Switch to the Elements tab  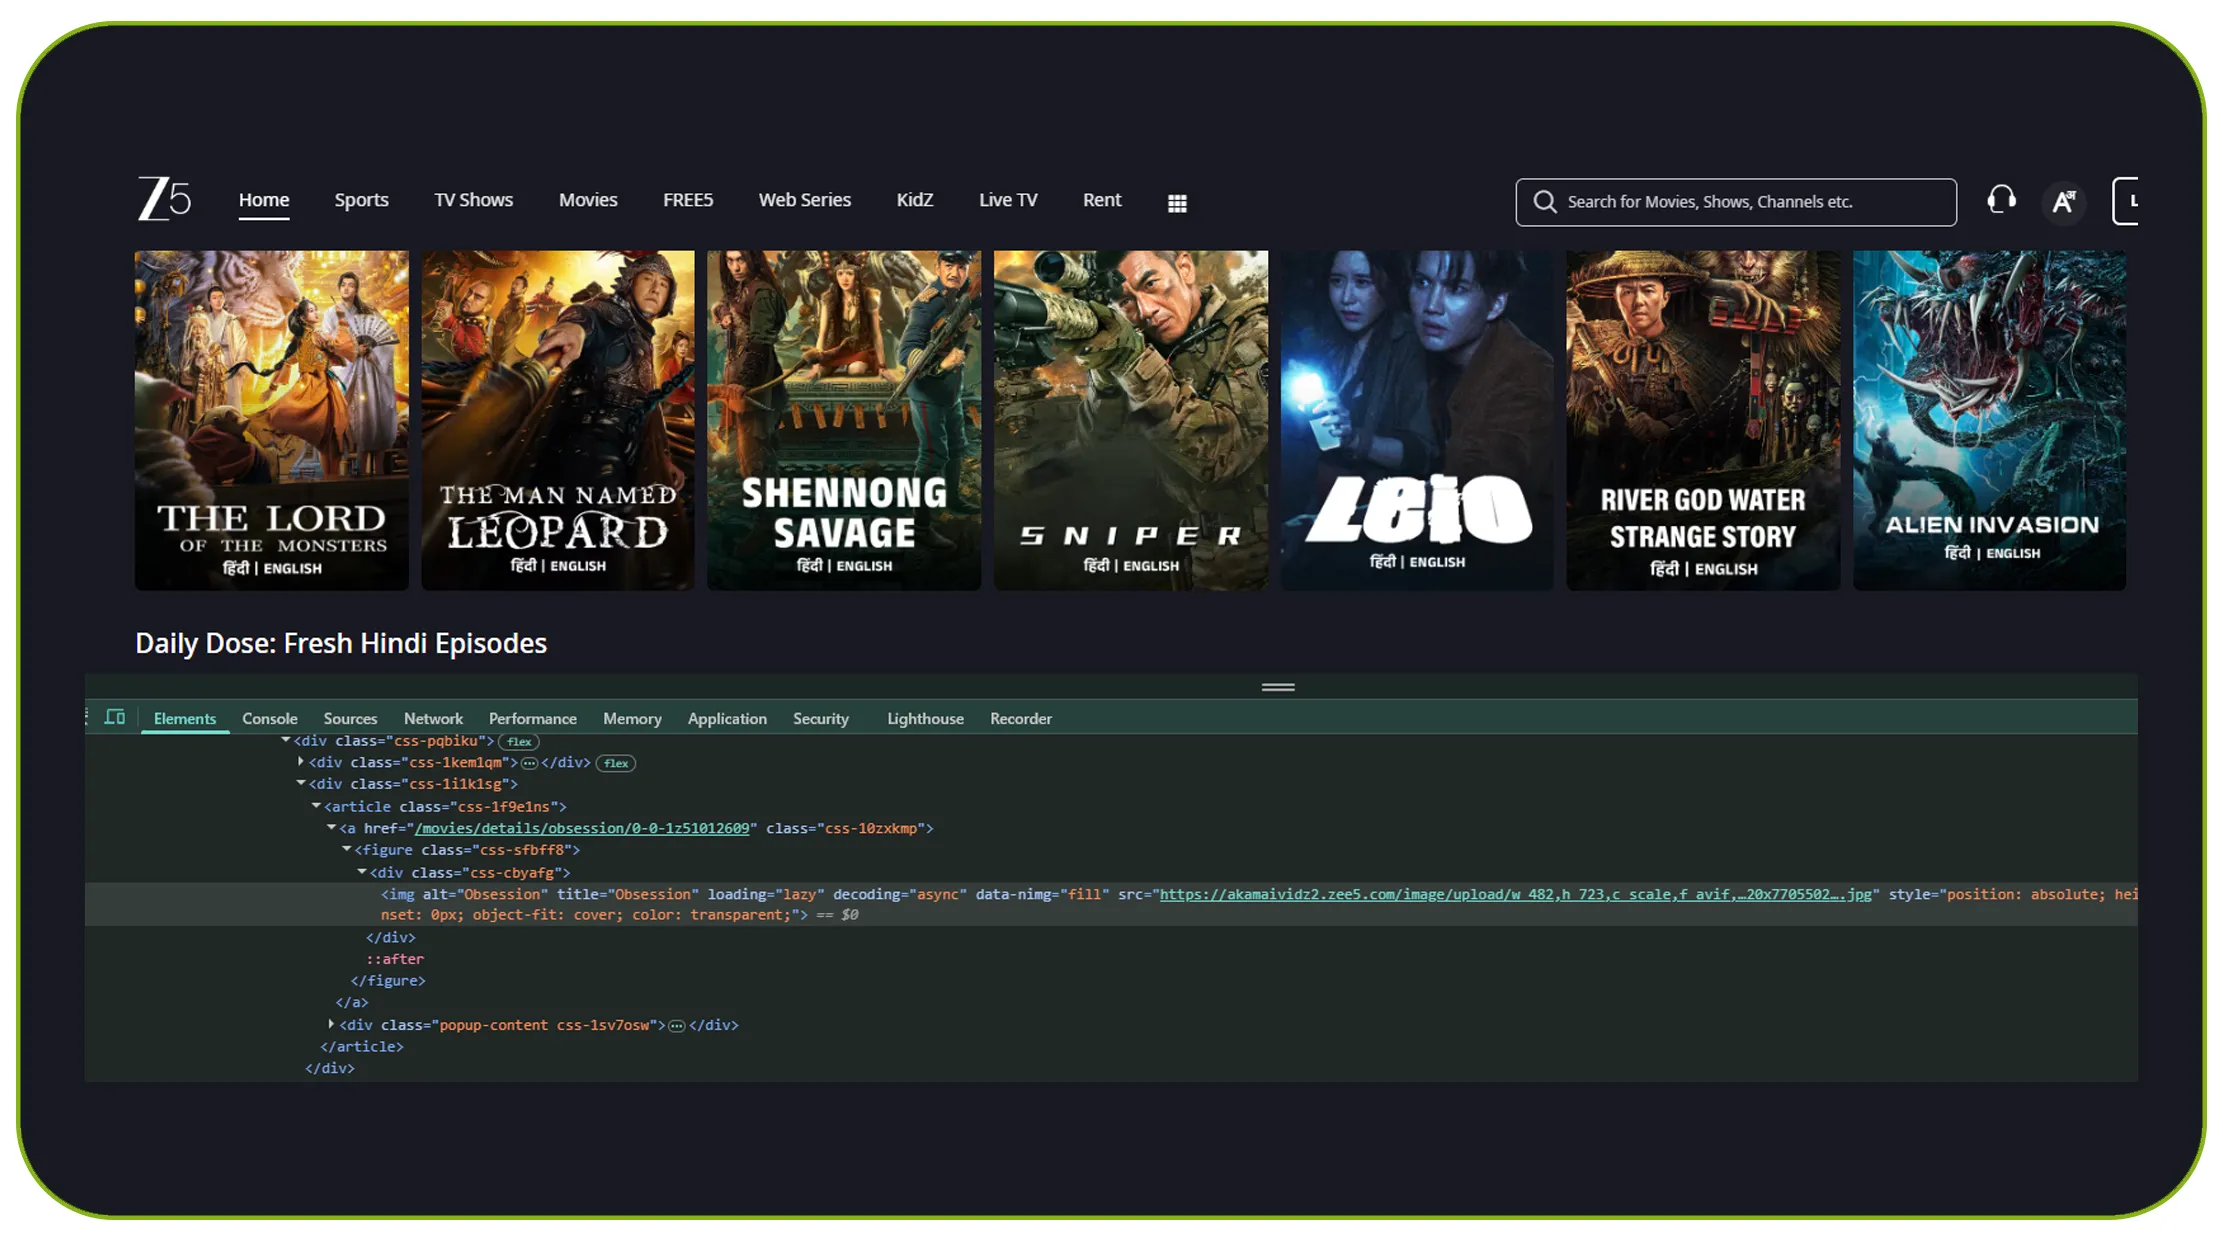(185, 719)
